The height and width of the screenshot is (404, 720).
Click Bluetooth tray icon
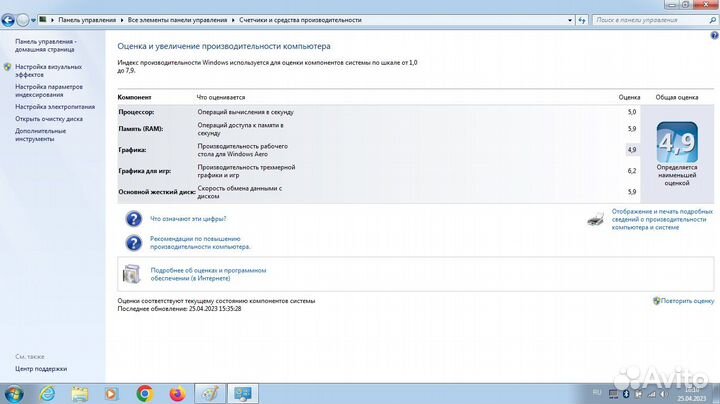pyautogui.click(x=626, y=394)
